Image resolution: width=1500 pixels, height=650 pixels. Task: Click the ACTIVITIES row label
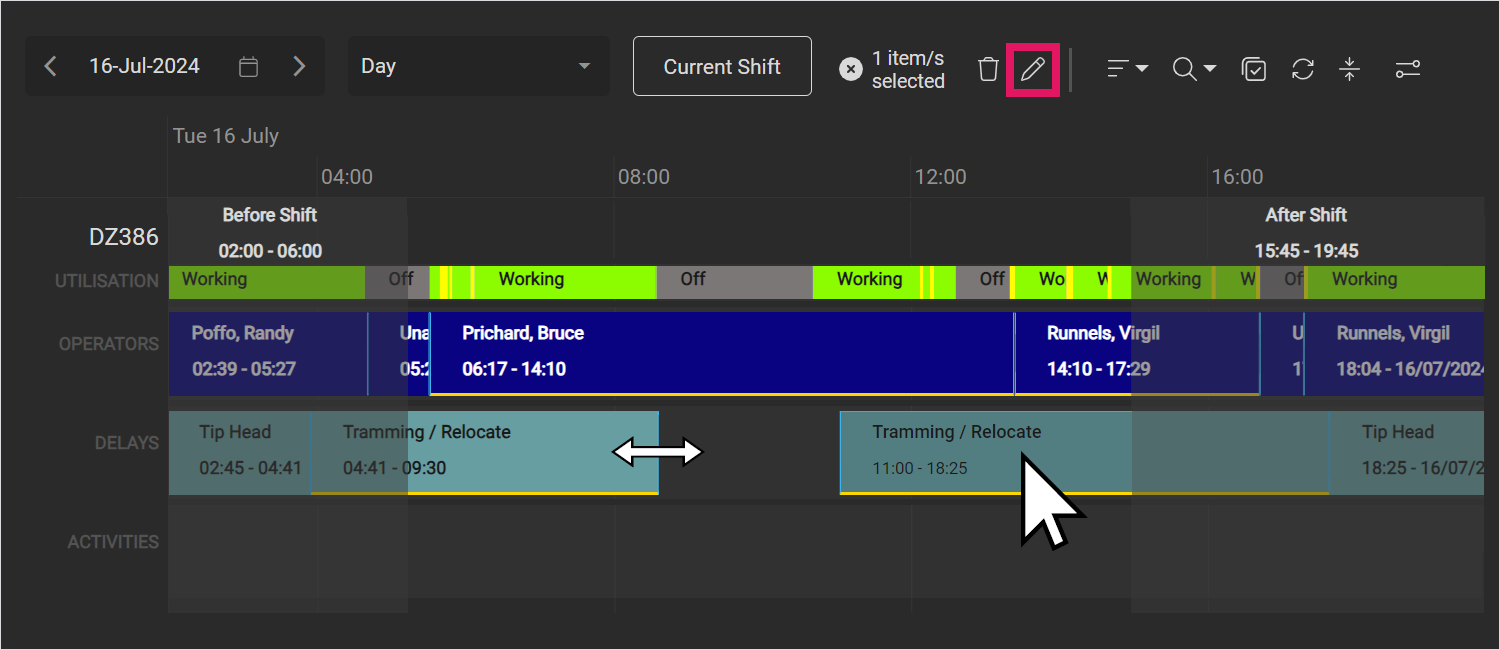(x=113, y=542)
